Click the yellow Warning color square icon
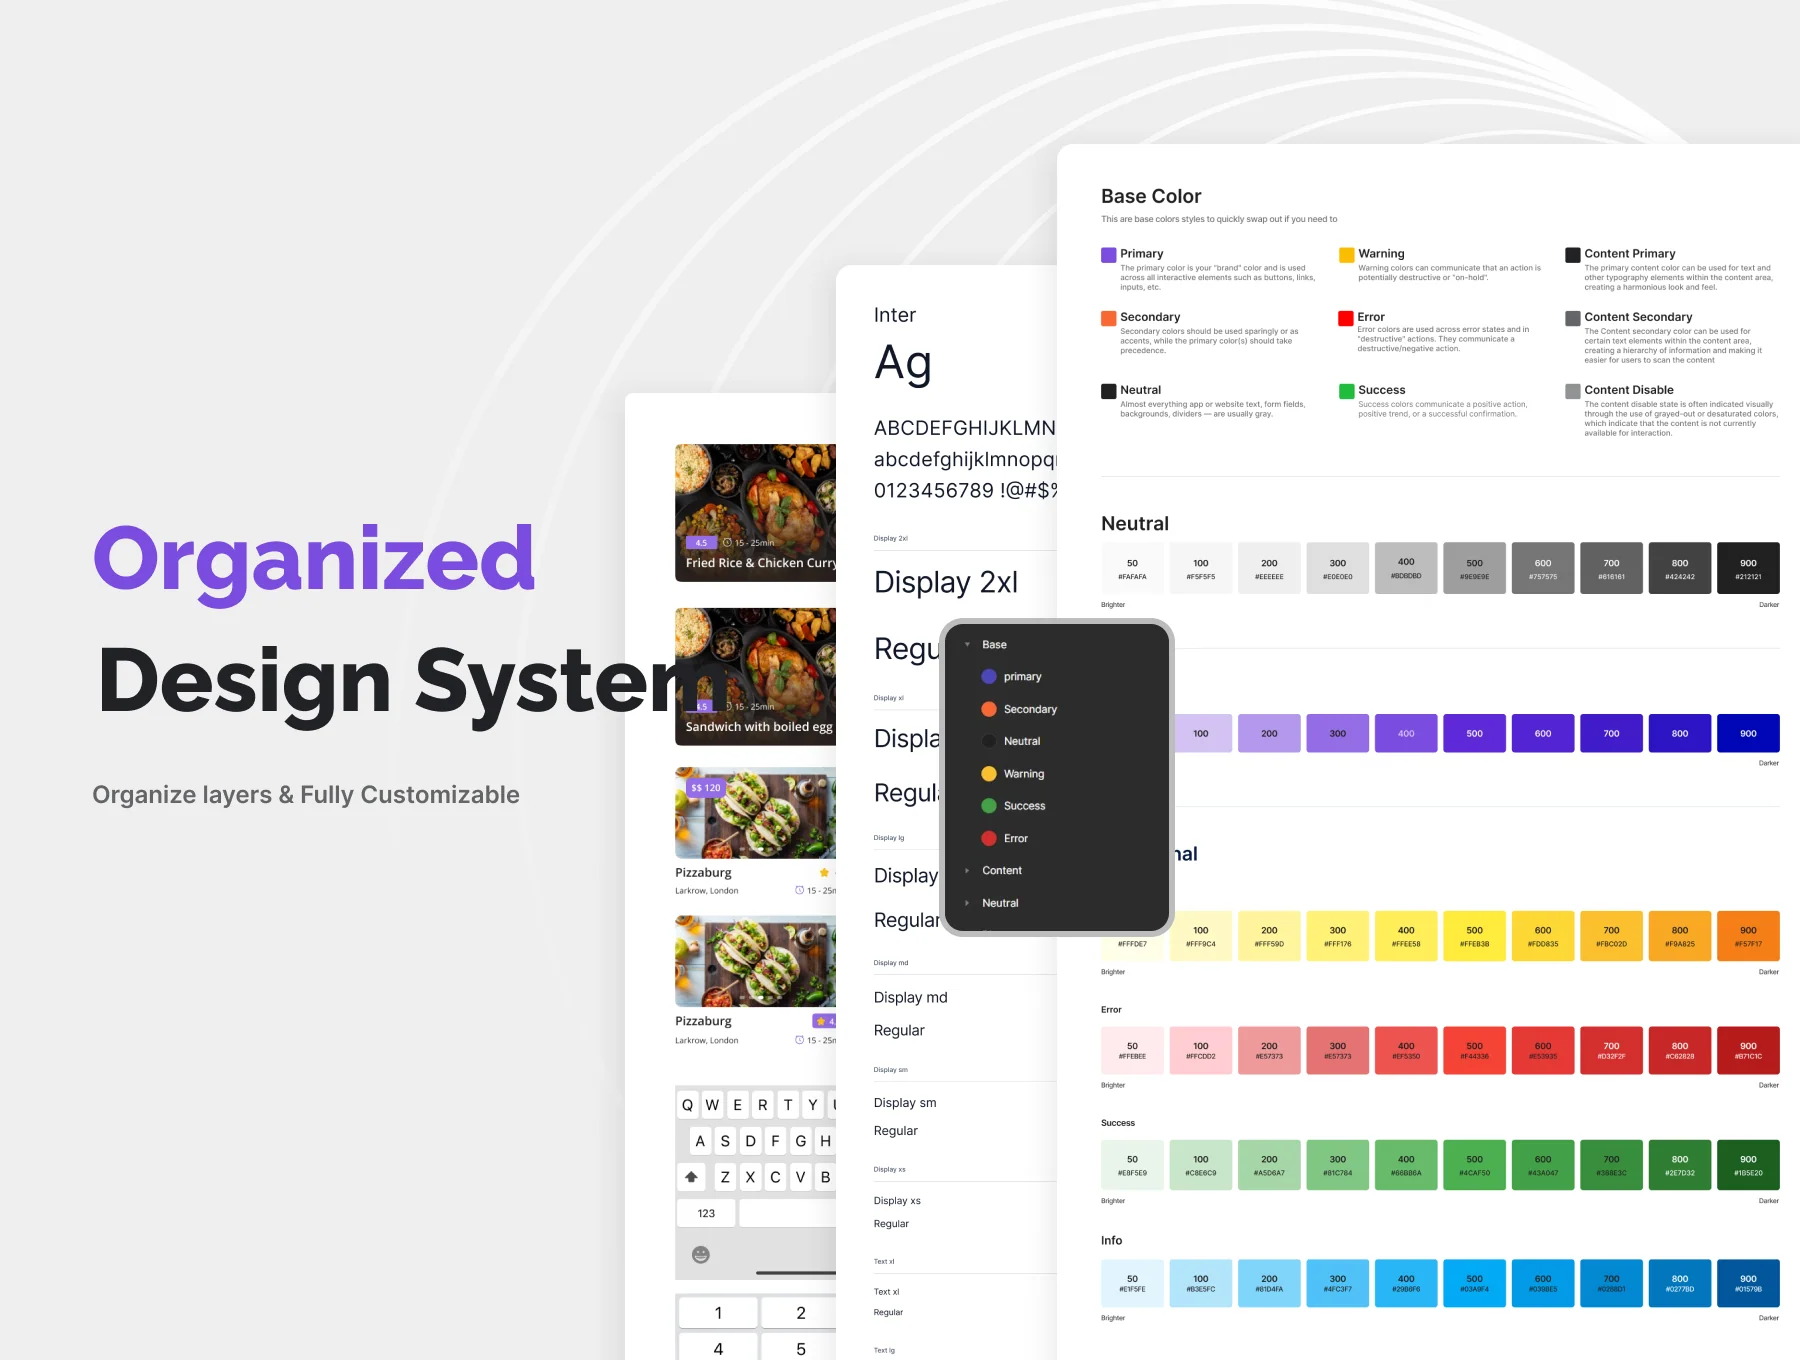1800x1360 pixels. pyautogui.click(x=1346, y=255)
